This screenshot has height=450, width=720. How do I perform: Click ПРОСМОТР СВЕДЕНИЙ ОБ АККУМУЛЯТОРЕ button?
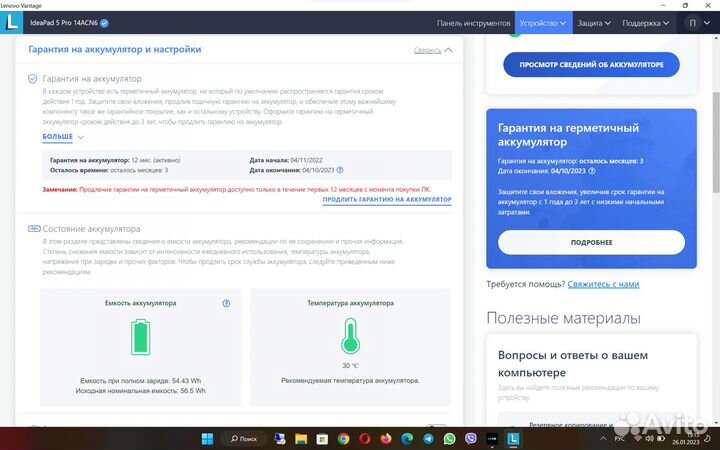pos(591,65)
